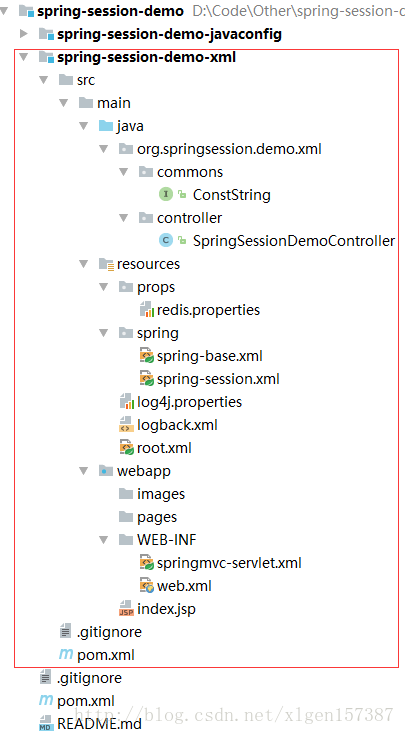This screenshot has height=735, width=405.
Task: Expand the spring-session-demo-javaconfig module
Action: 24,33
